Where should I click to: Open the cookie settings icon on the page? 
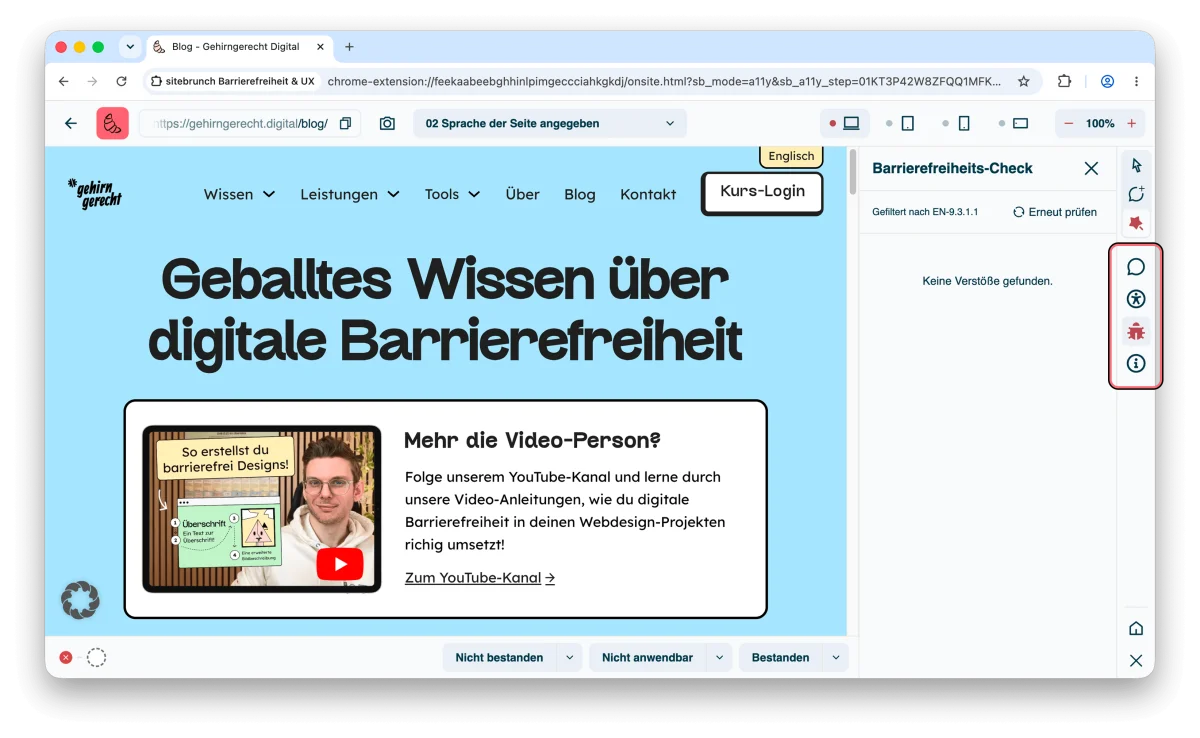pos(80,600)
